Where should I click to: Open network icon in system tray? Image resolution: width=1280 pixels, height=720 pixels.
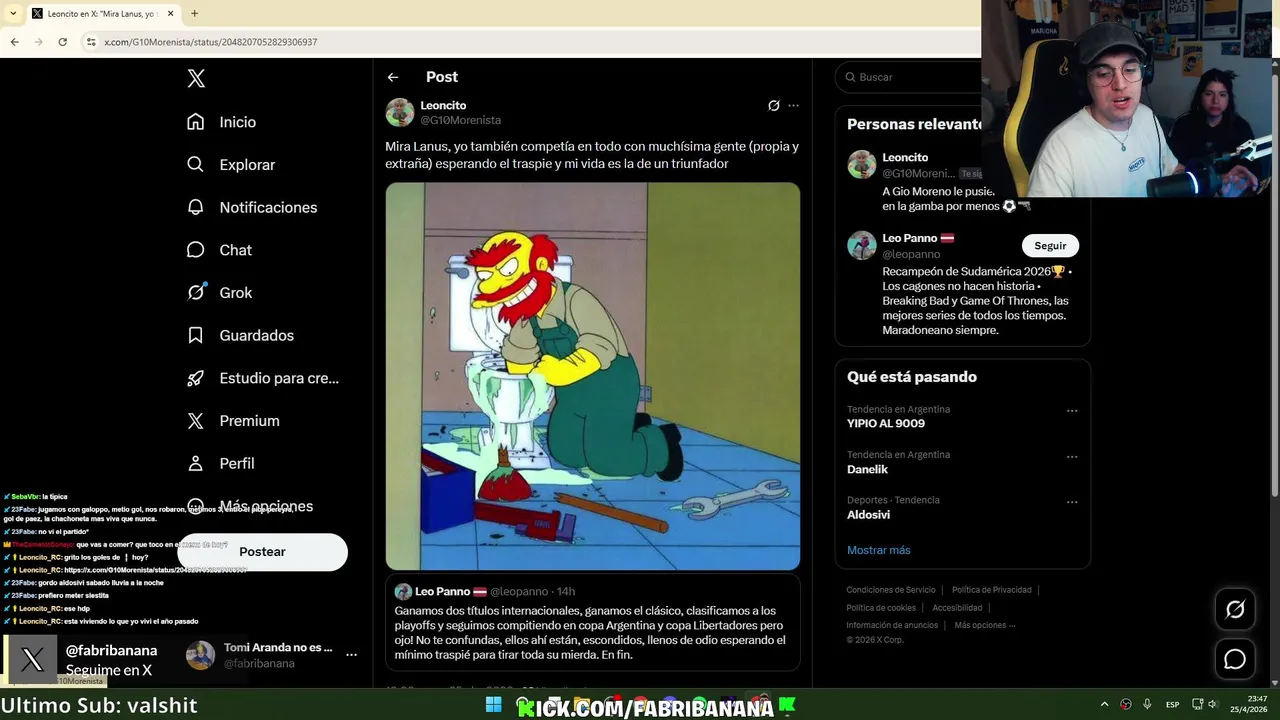(1197, 705)
